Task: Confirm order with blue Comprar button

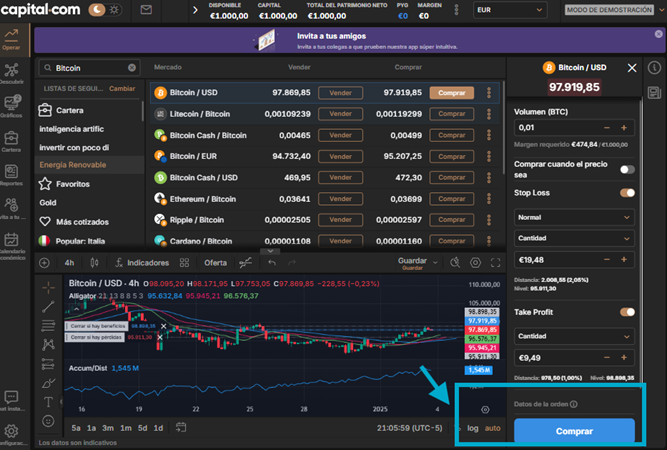Action: click(574, 431)
